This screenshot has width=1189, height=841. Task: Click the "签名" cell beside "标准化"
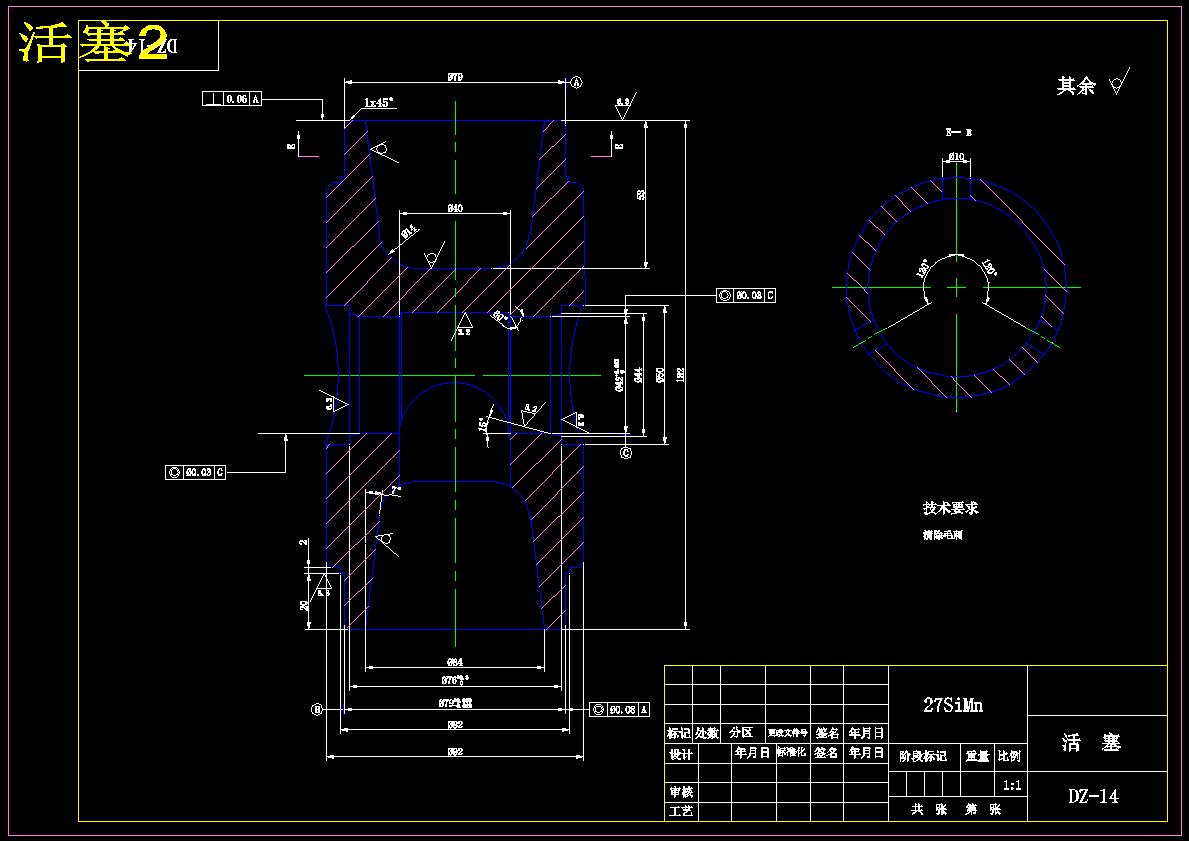[x=827, y=753]
